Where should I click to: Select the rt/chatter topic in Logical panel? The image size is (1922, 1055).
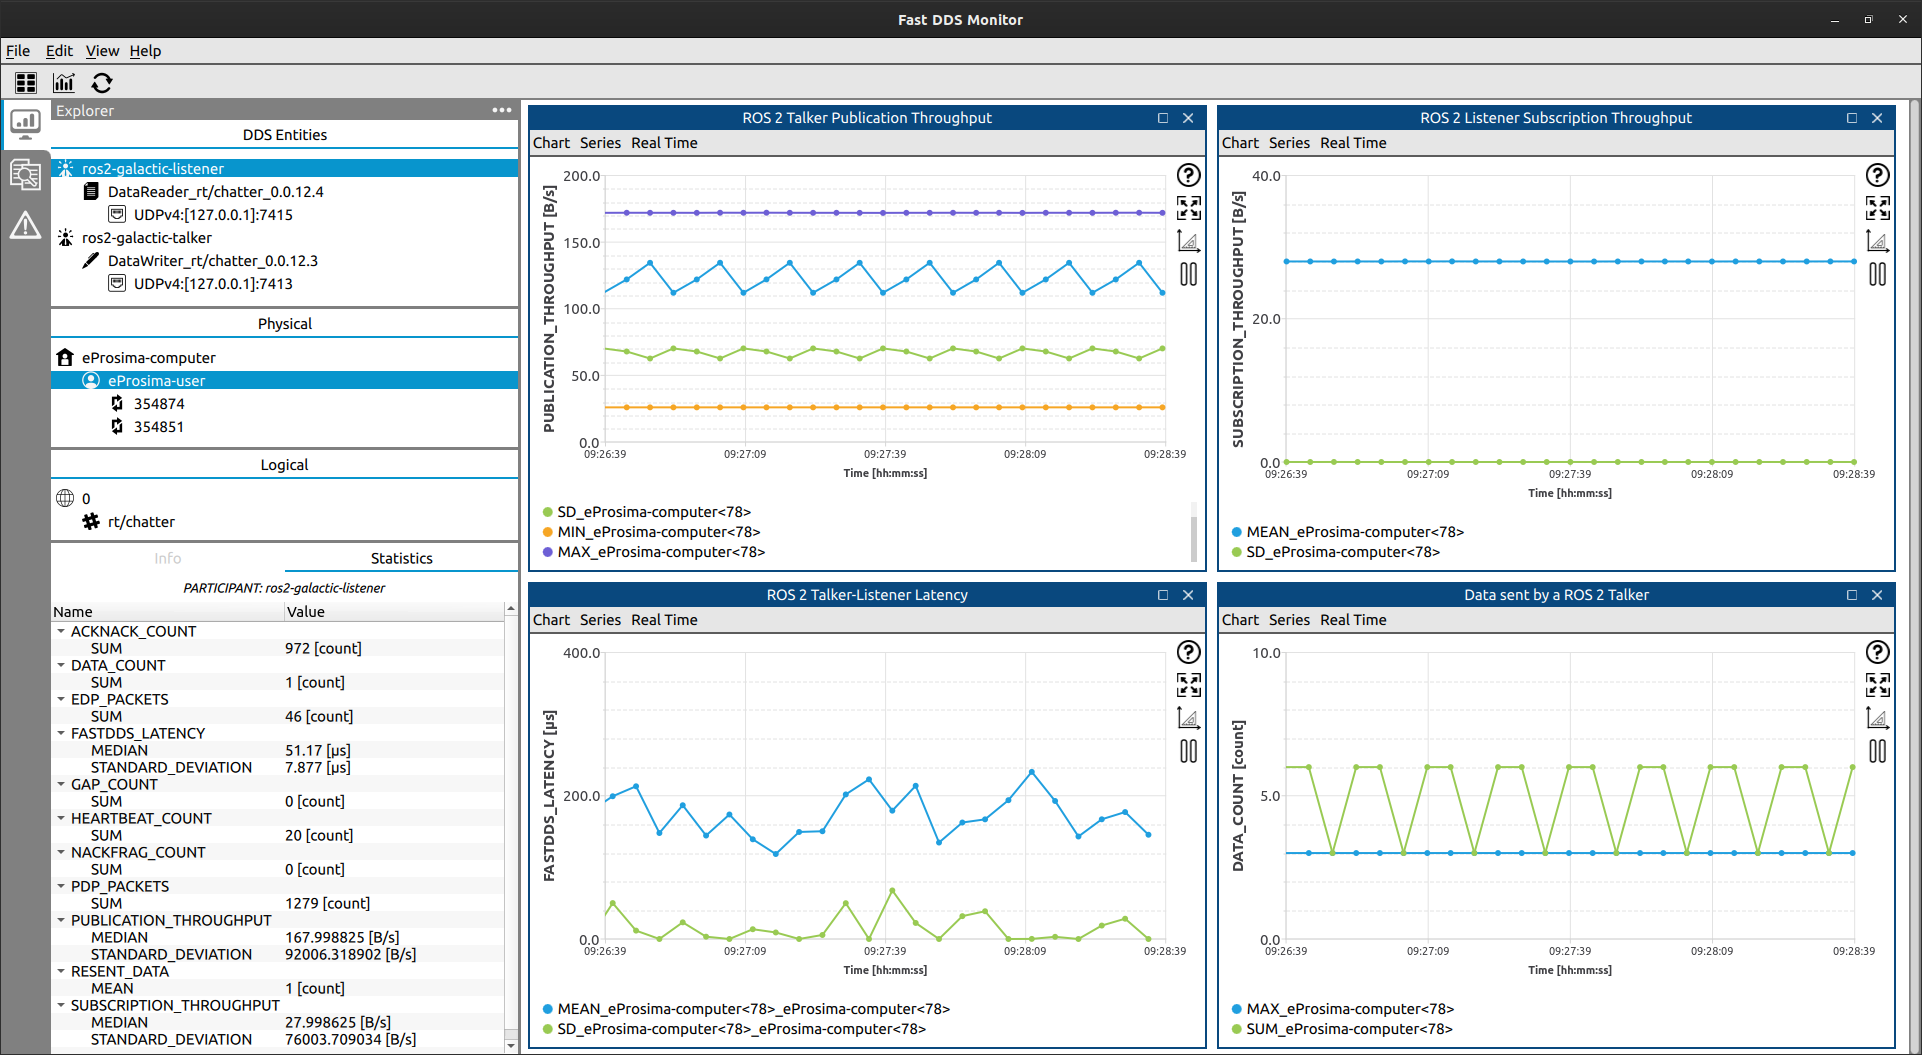click(x=141, y=522)
